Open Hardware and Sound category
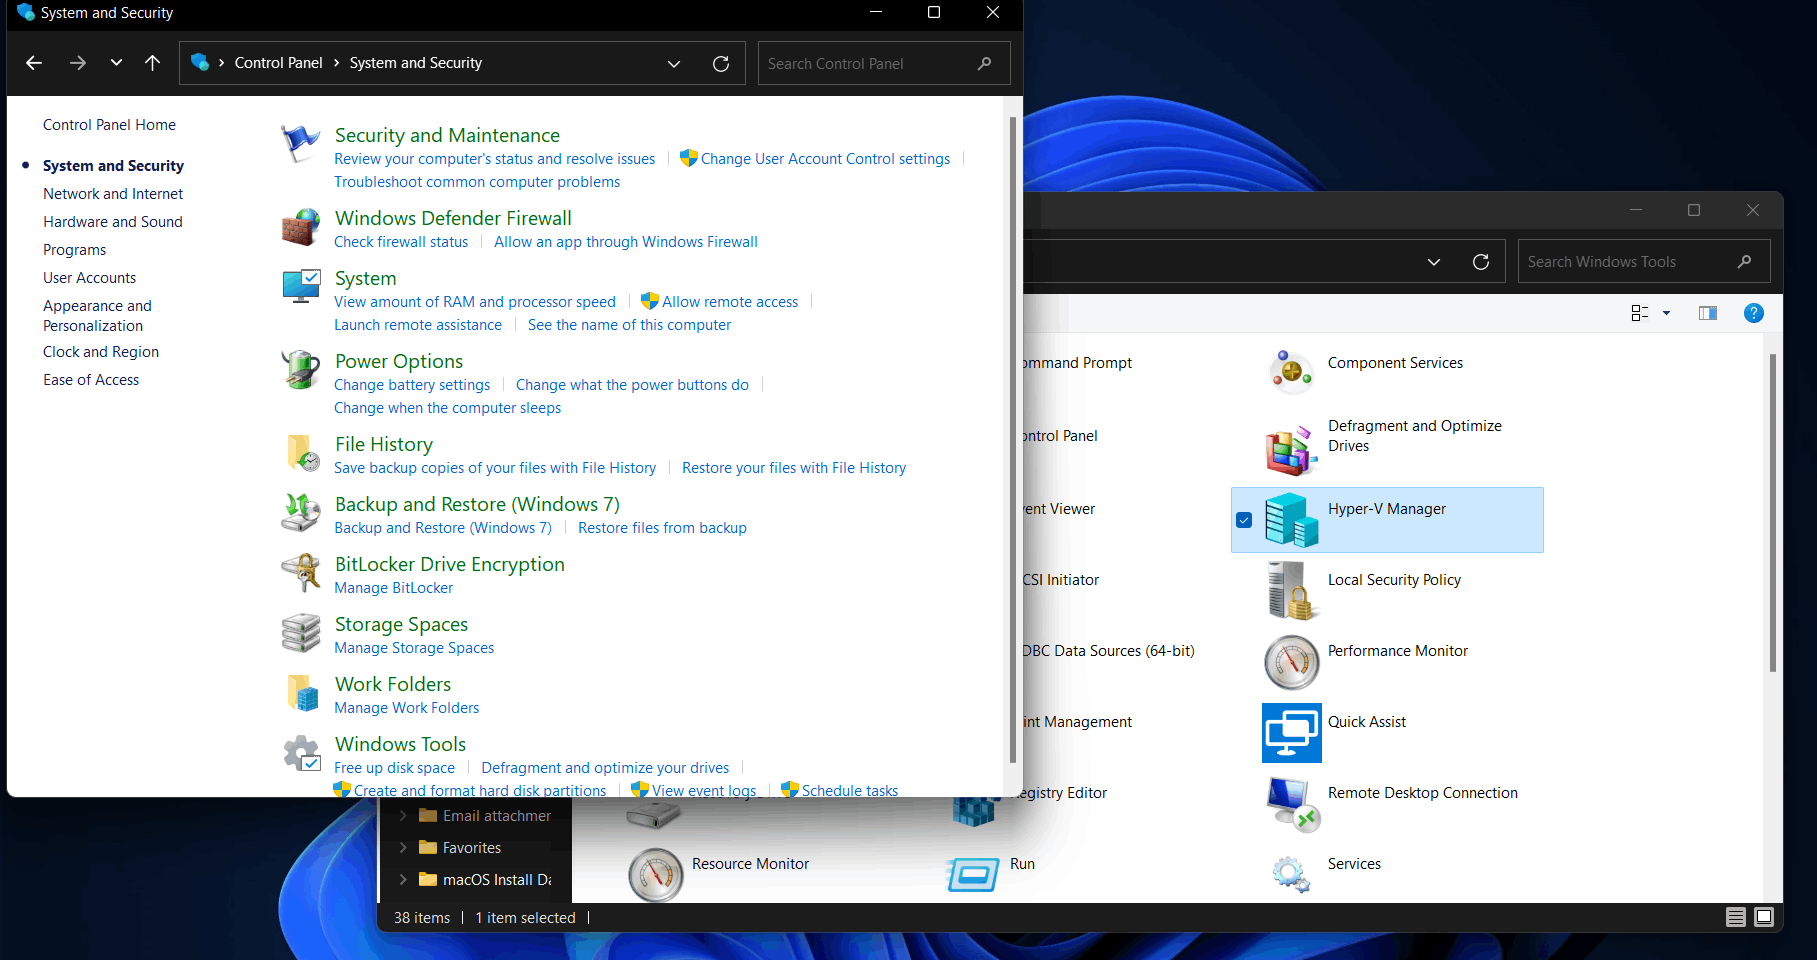The image size is (1817, 960). [113, 222]
